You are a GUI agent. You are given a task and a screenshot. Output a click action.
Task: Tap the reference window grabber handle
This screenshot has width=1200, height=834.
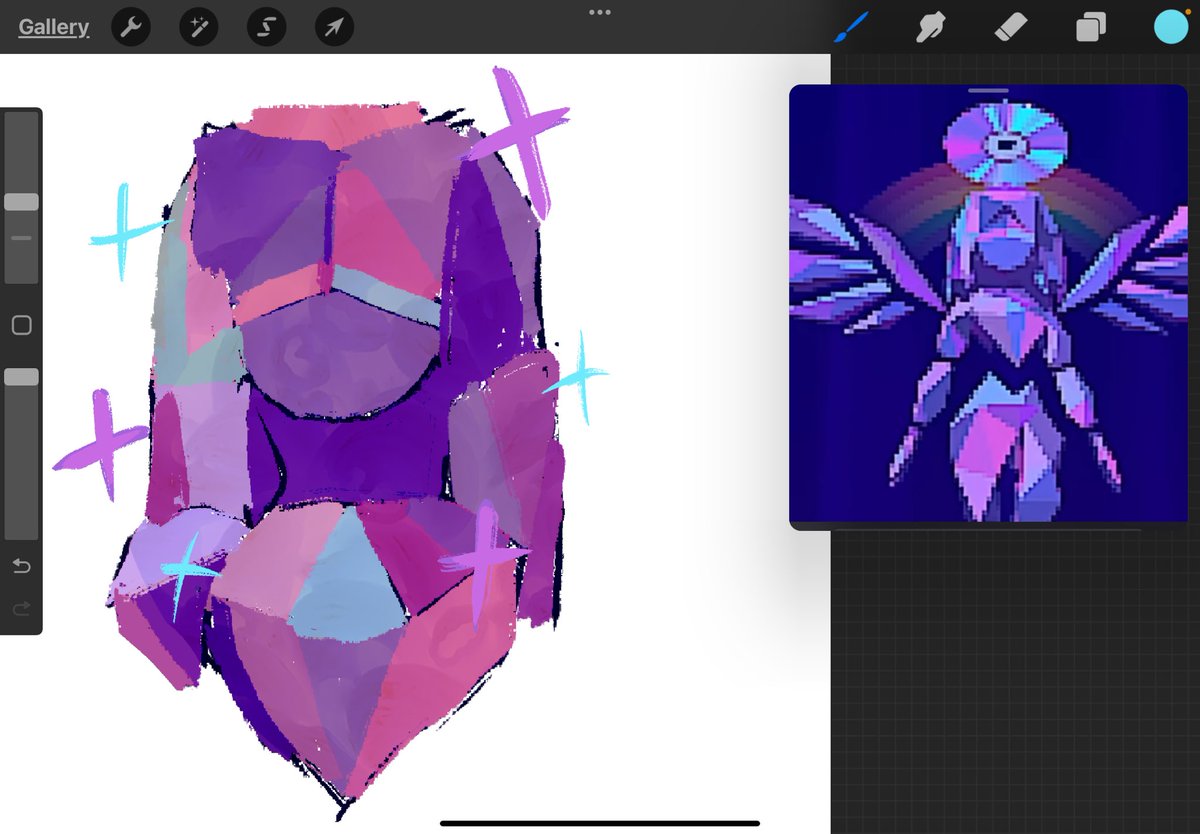click(989, 91)
